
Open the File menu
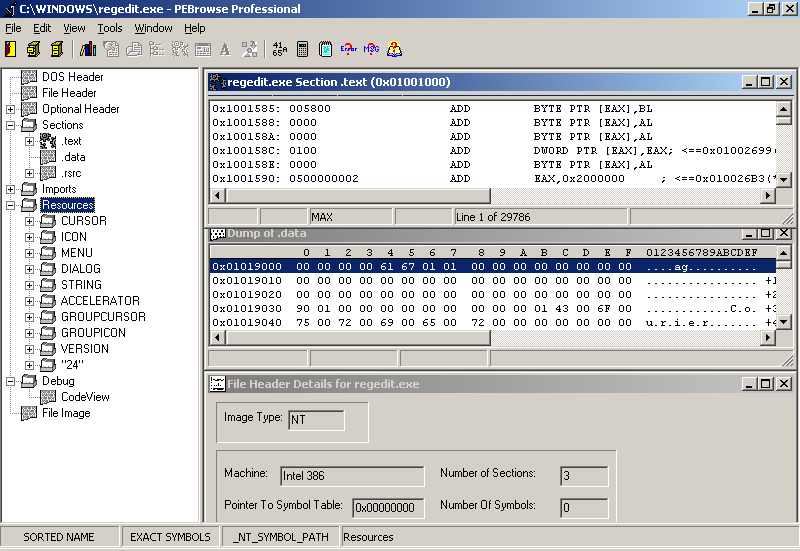[13, 28]
